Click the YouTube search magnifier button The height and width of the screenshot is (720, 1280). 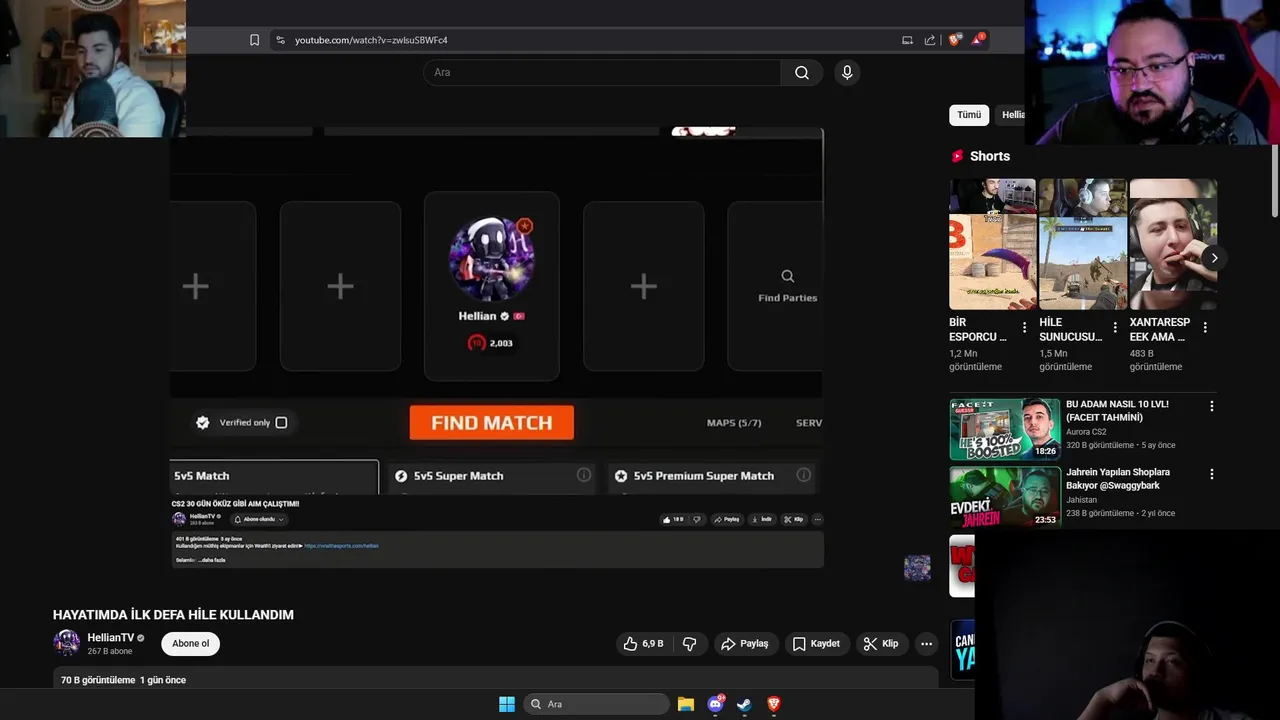coord(802,72)
